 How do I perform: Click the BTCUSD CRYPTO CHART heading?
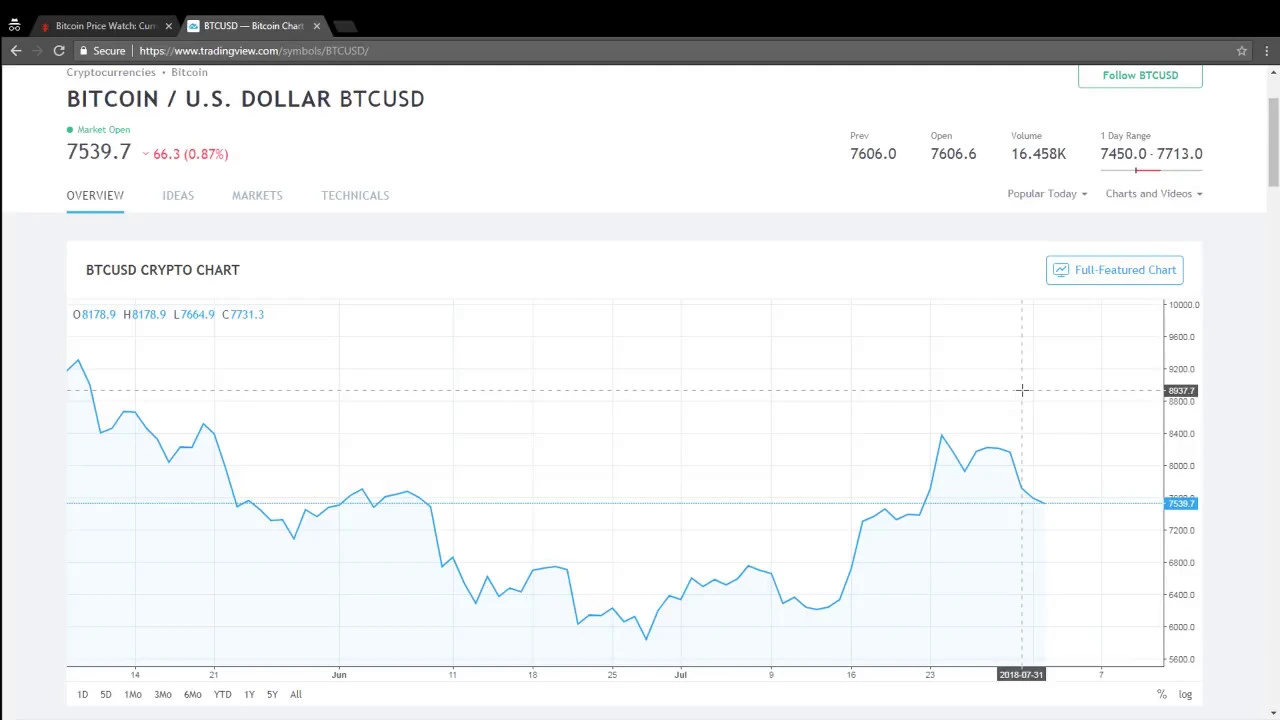coord(163,270)
